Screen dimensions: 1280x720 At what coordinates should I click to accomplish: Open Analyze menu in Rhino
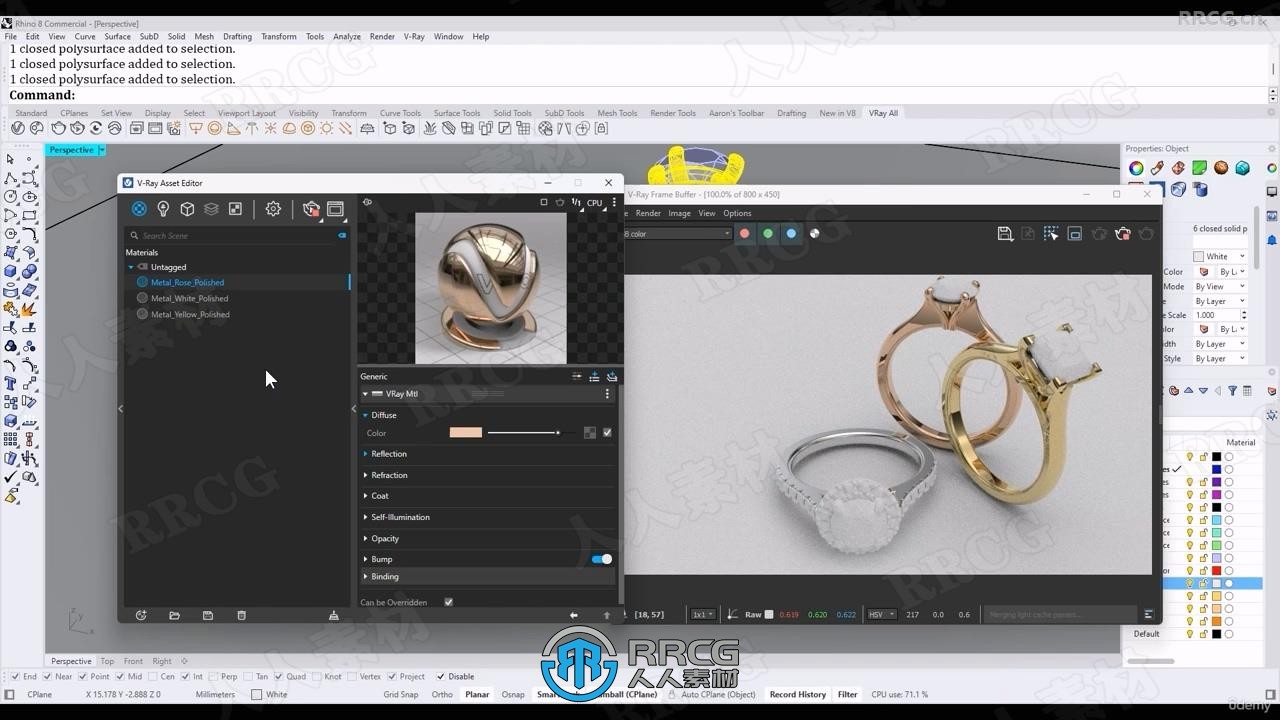[347, 36]
